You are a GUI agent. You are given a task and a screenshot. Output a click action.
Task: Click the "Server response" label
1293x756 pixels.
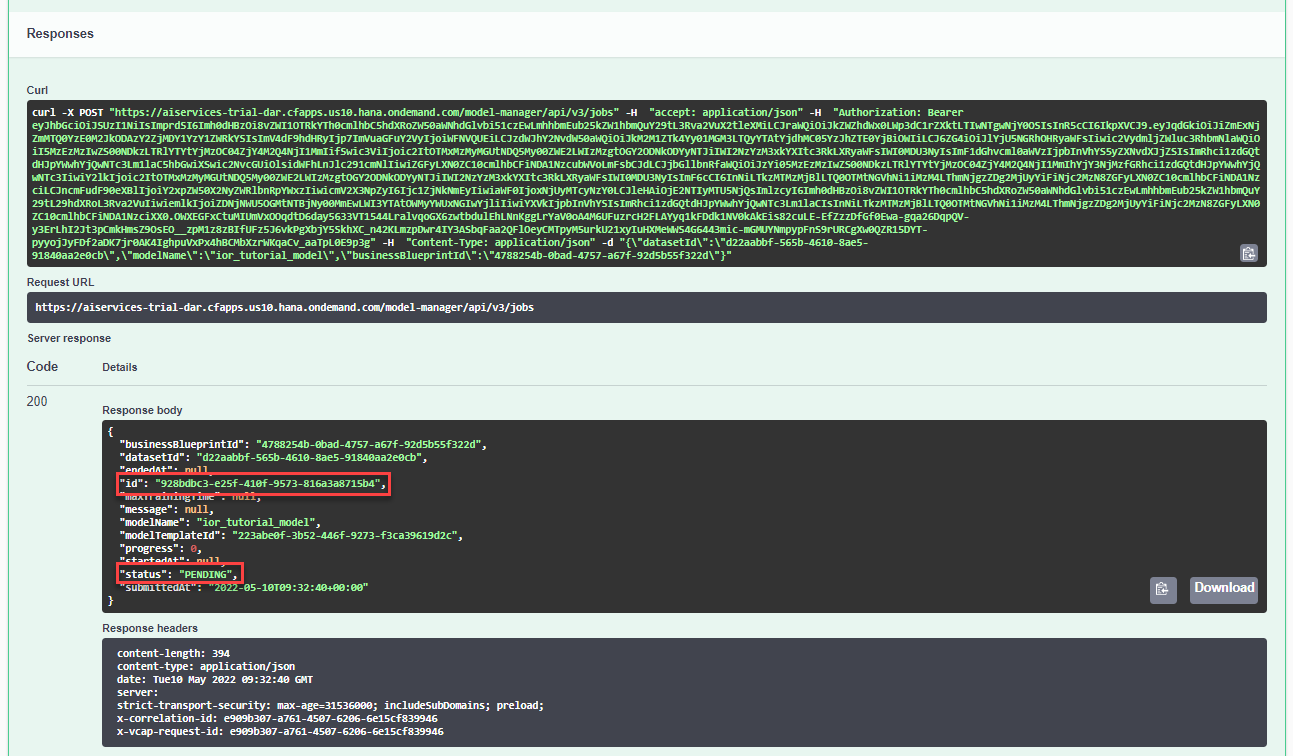(69, 338)
